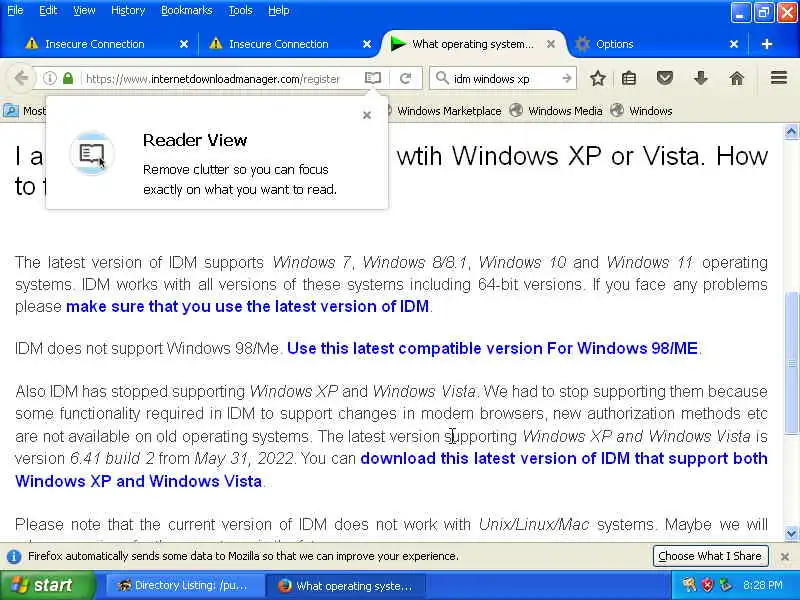Open the Bookmarks menu
The width and height of the screenshot is (800, 600).
pyautogui.click(x=186, y=10)
